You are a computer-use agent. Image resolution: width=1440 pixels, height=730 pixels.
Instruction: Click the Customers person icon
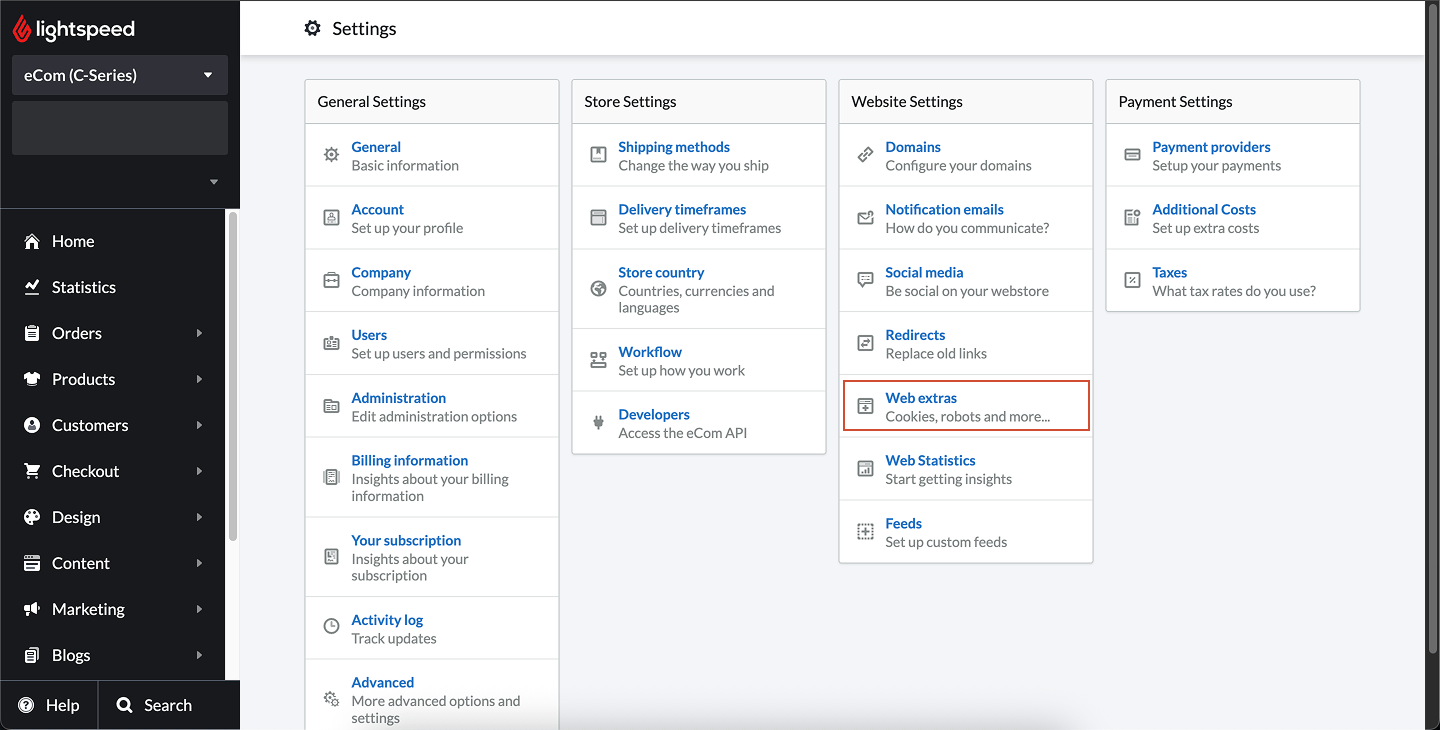(32, 425)
